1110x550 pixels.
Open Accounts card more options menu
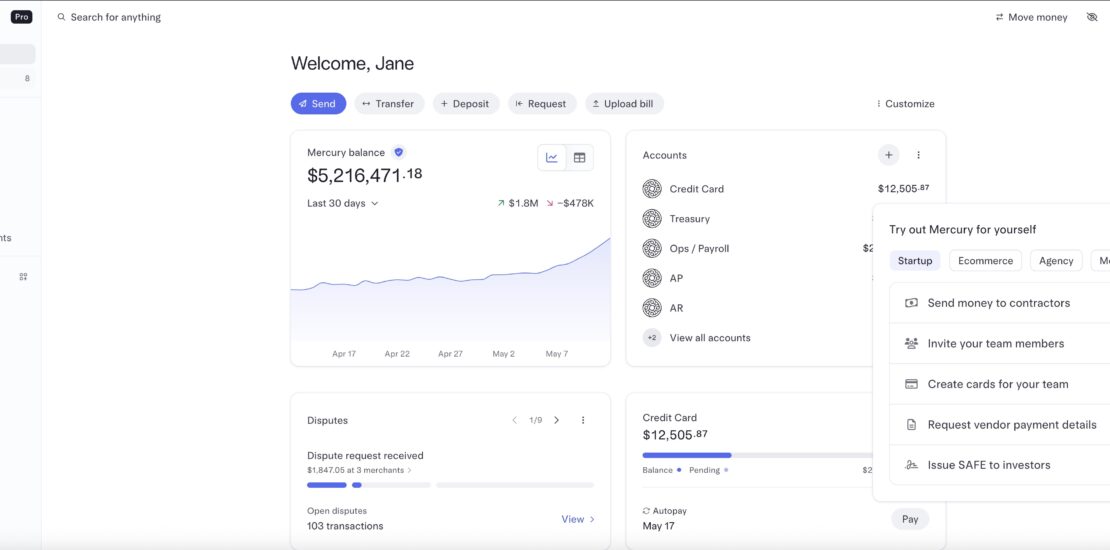pyautogui.click(x=918, y=155)
